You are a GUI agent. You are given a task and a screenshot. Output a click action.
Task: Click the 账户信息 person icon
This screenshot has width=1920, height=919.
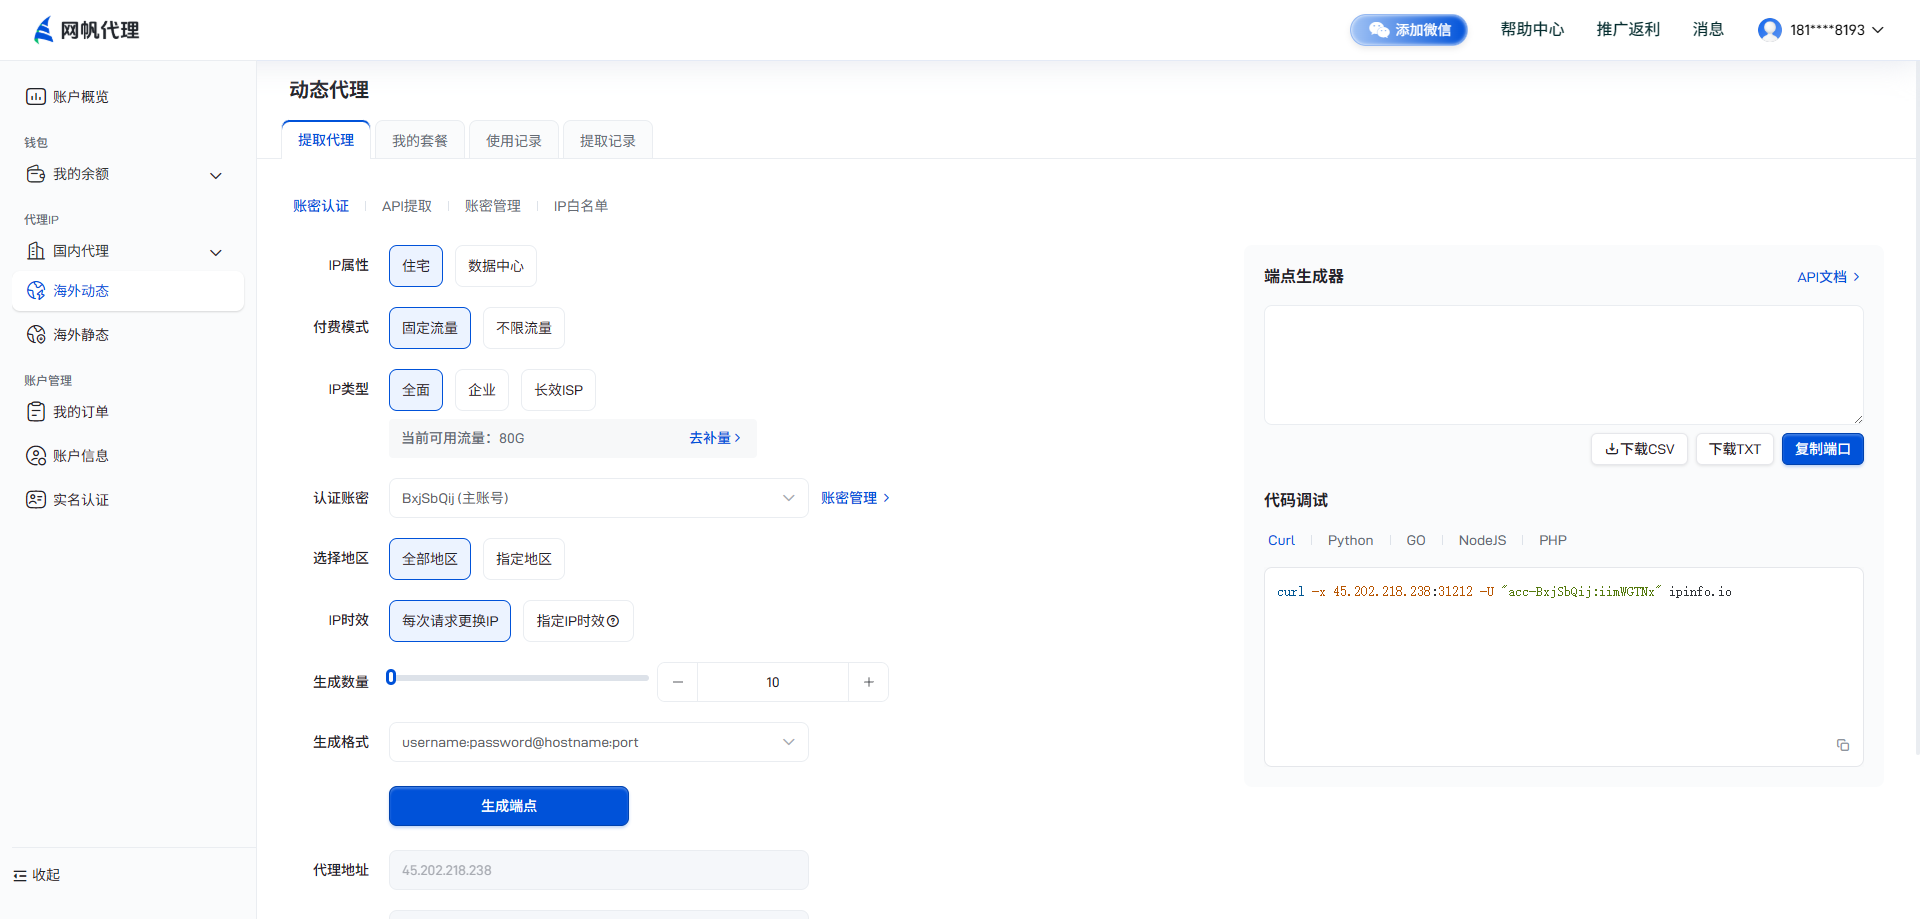(x=36, y=456)
